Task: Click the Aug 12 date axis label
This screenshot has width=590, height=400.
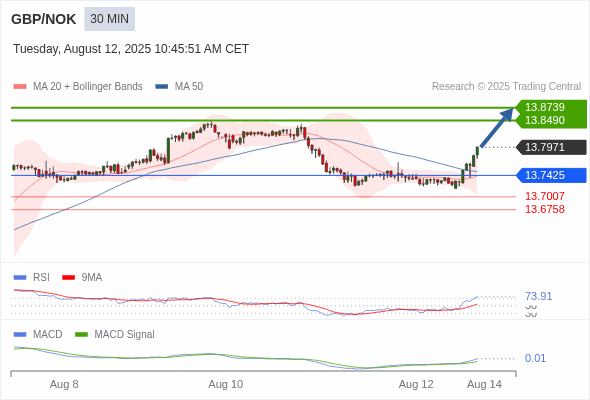Action: [416, 385]
